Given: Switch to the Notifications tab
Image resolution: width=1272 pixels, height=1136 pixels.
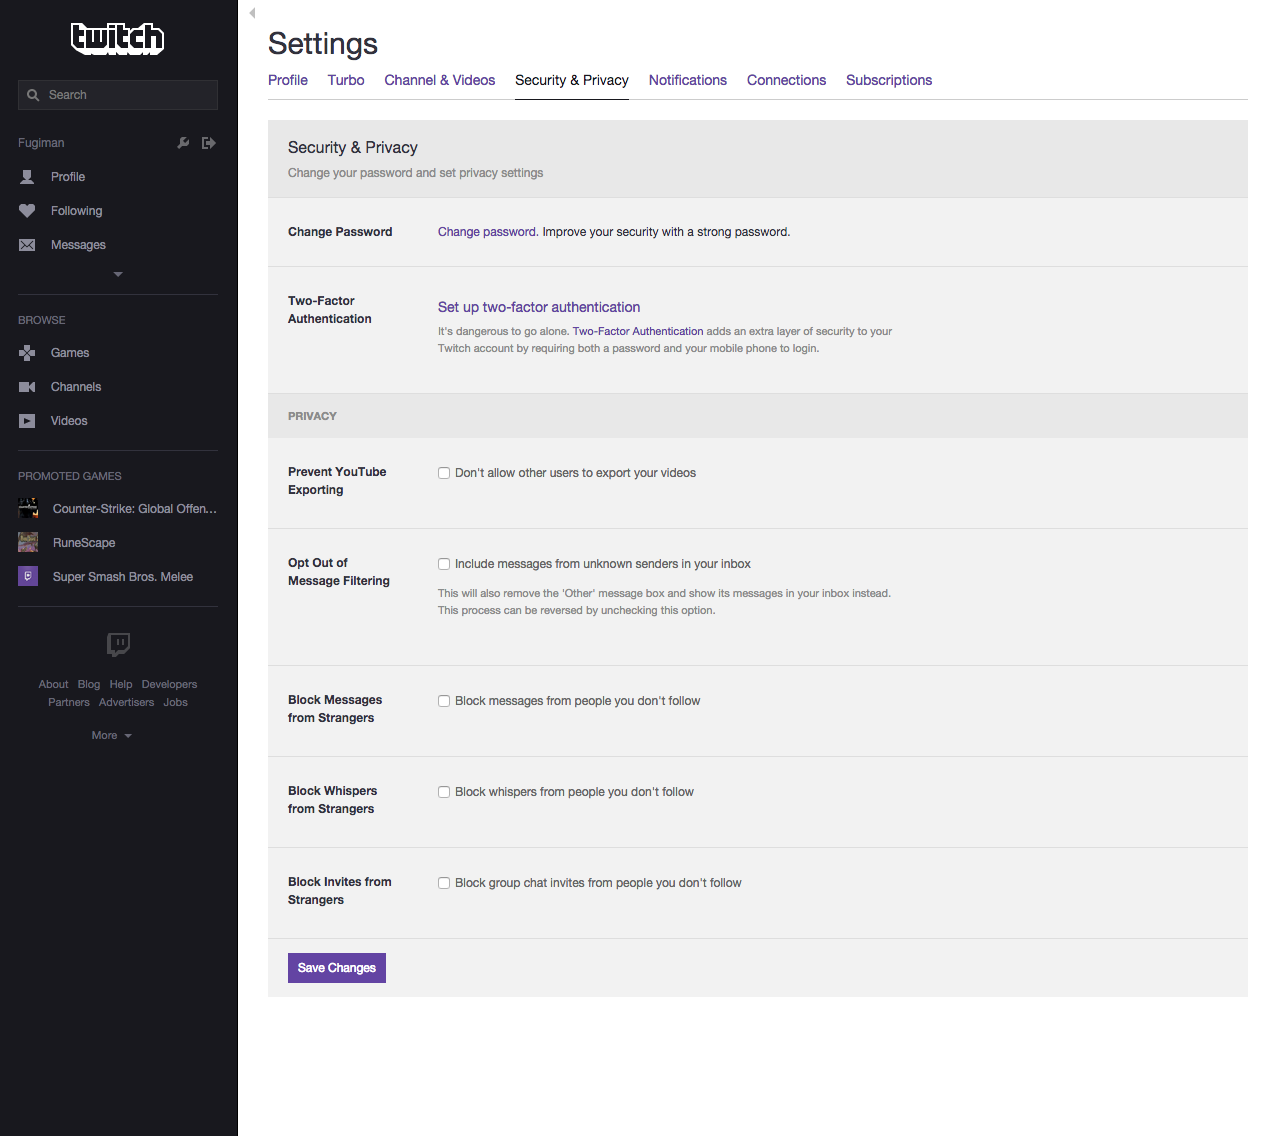Looking at the screenshot, I should (x=687, y=80).
